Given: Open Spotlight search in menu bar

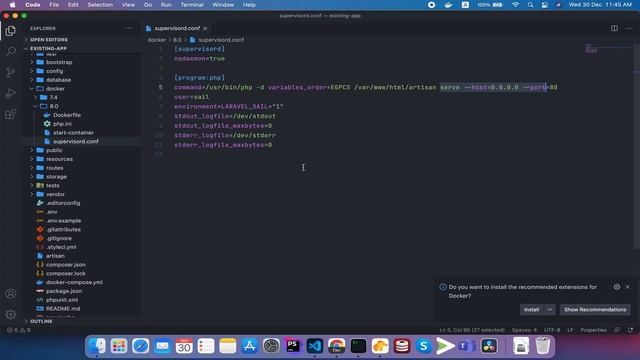Looking at the screenshot, I should coord(530,5).
